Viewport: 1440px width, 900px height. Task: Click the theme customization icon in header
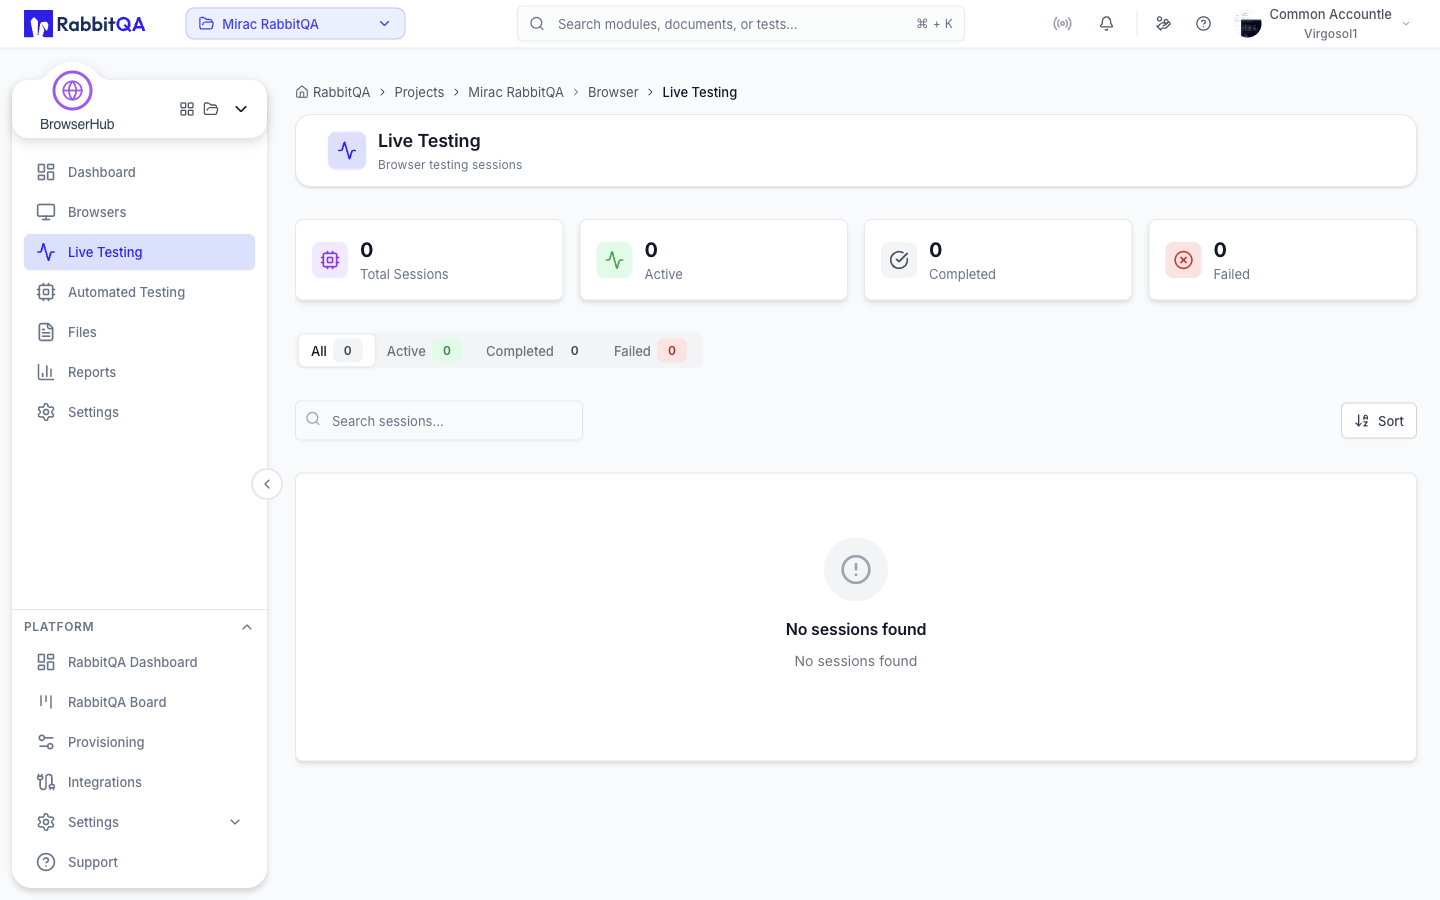[x=1163, y=24]
